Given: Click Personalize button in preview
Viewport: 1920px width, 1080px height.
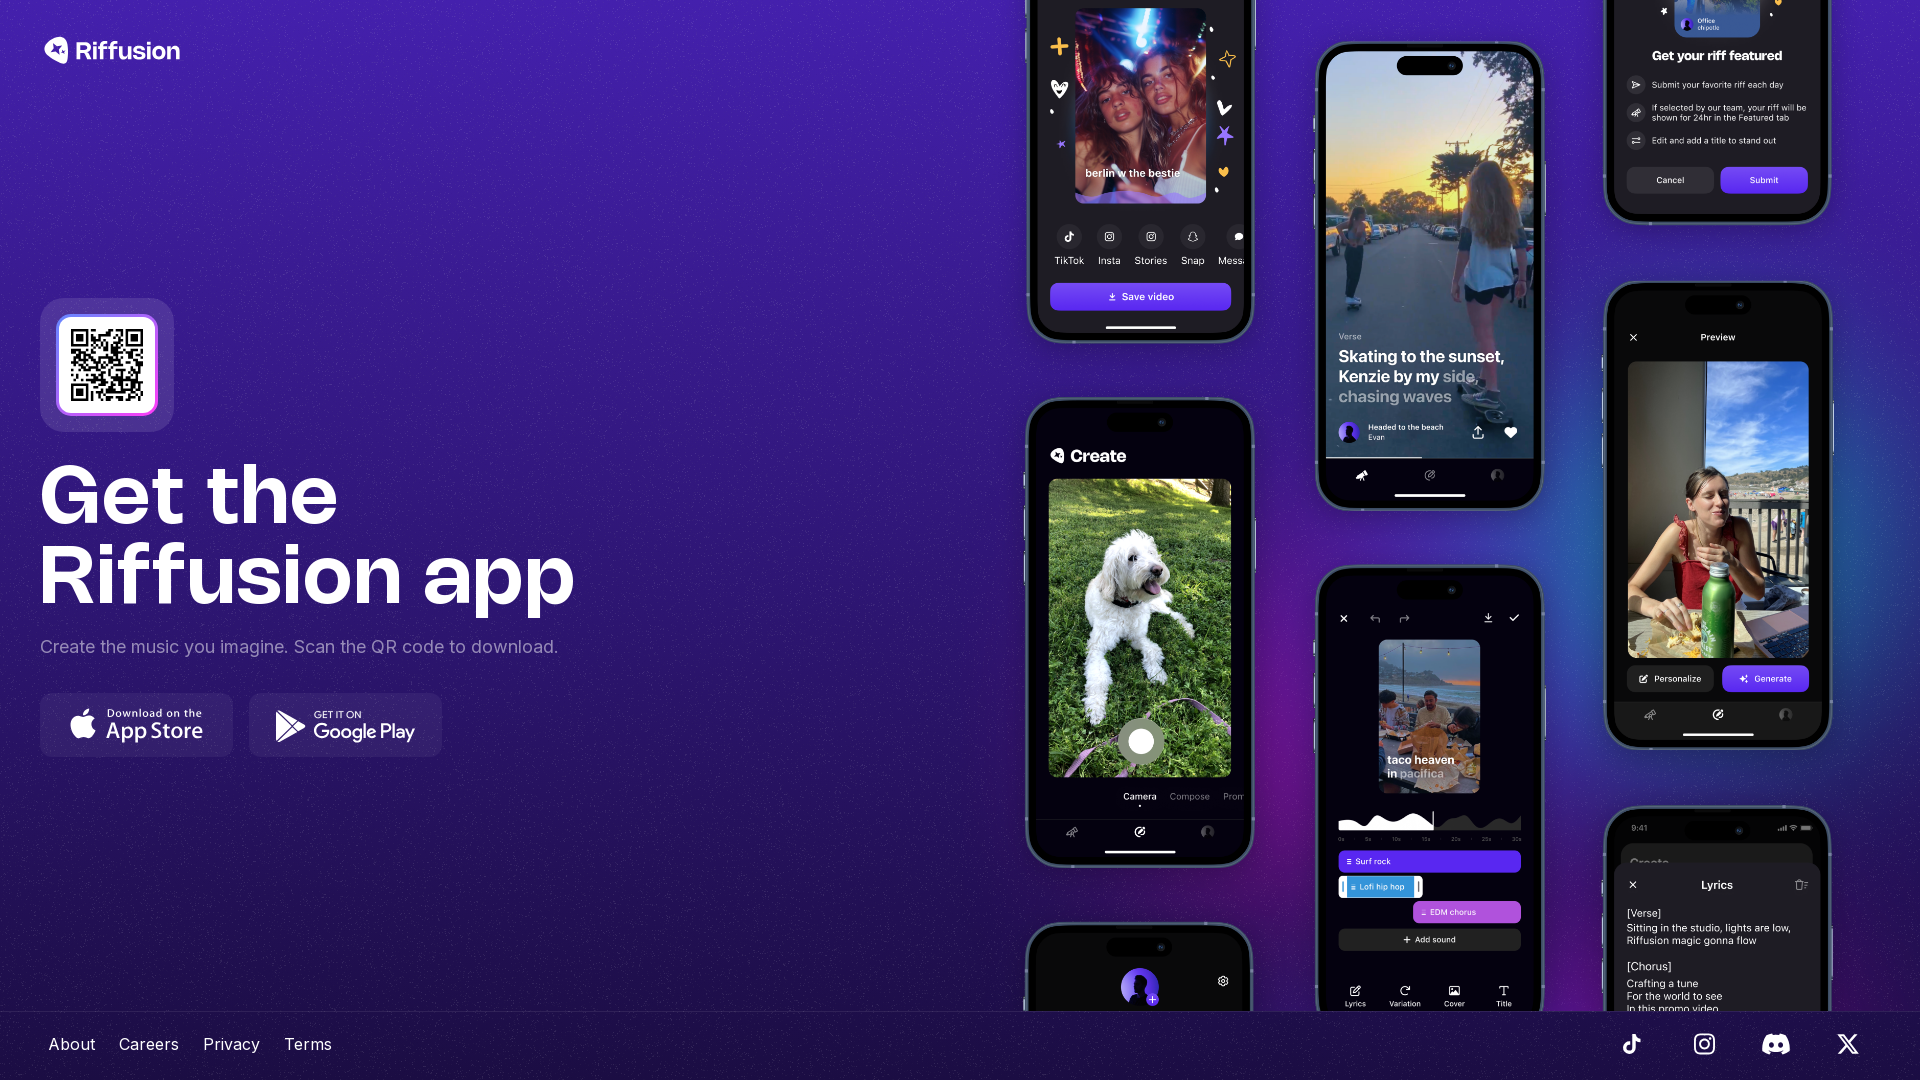Looking at the screenshot, I should [x=1671, y=678].
